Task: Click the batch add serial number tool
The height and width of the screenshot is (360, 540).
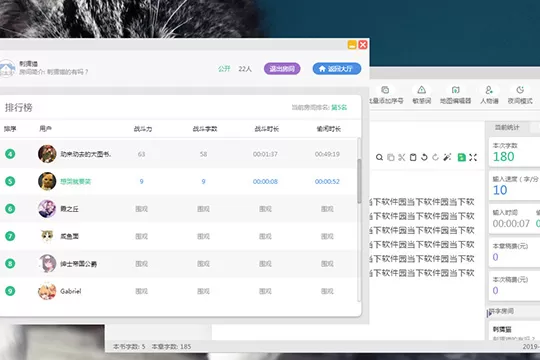Action: click(x=386, y=95)
